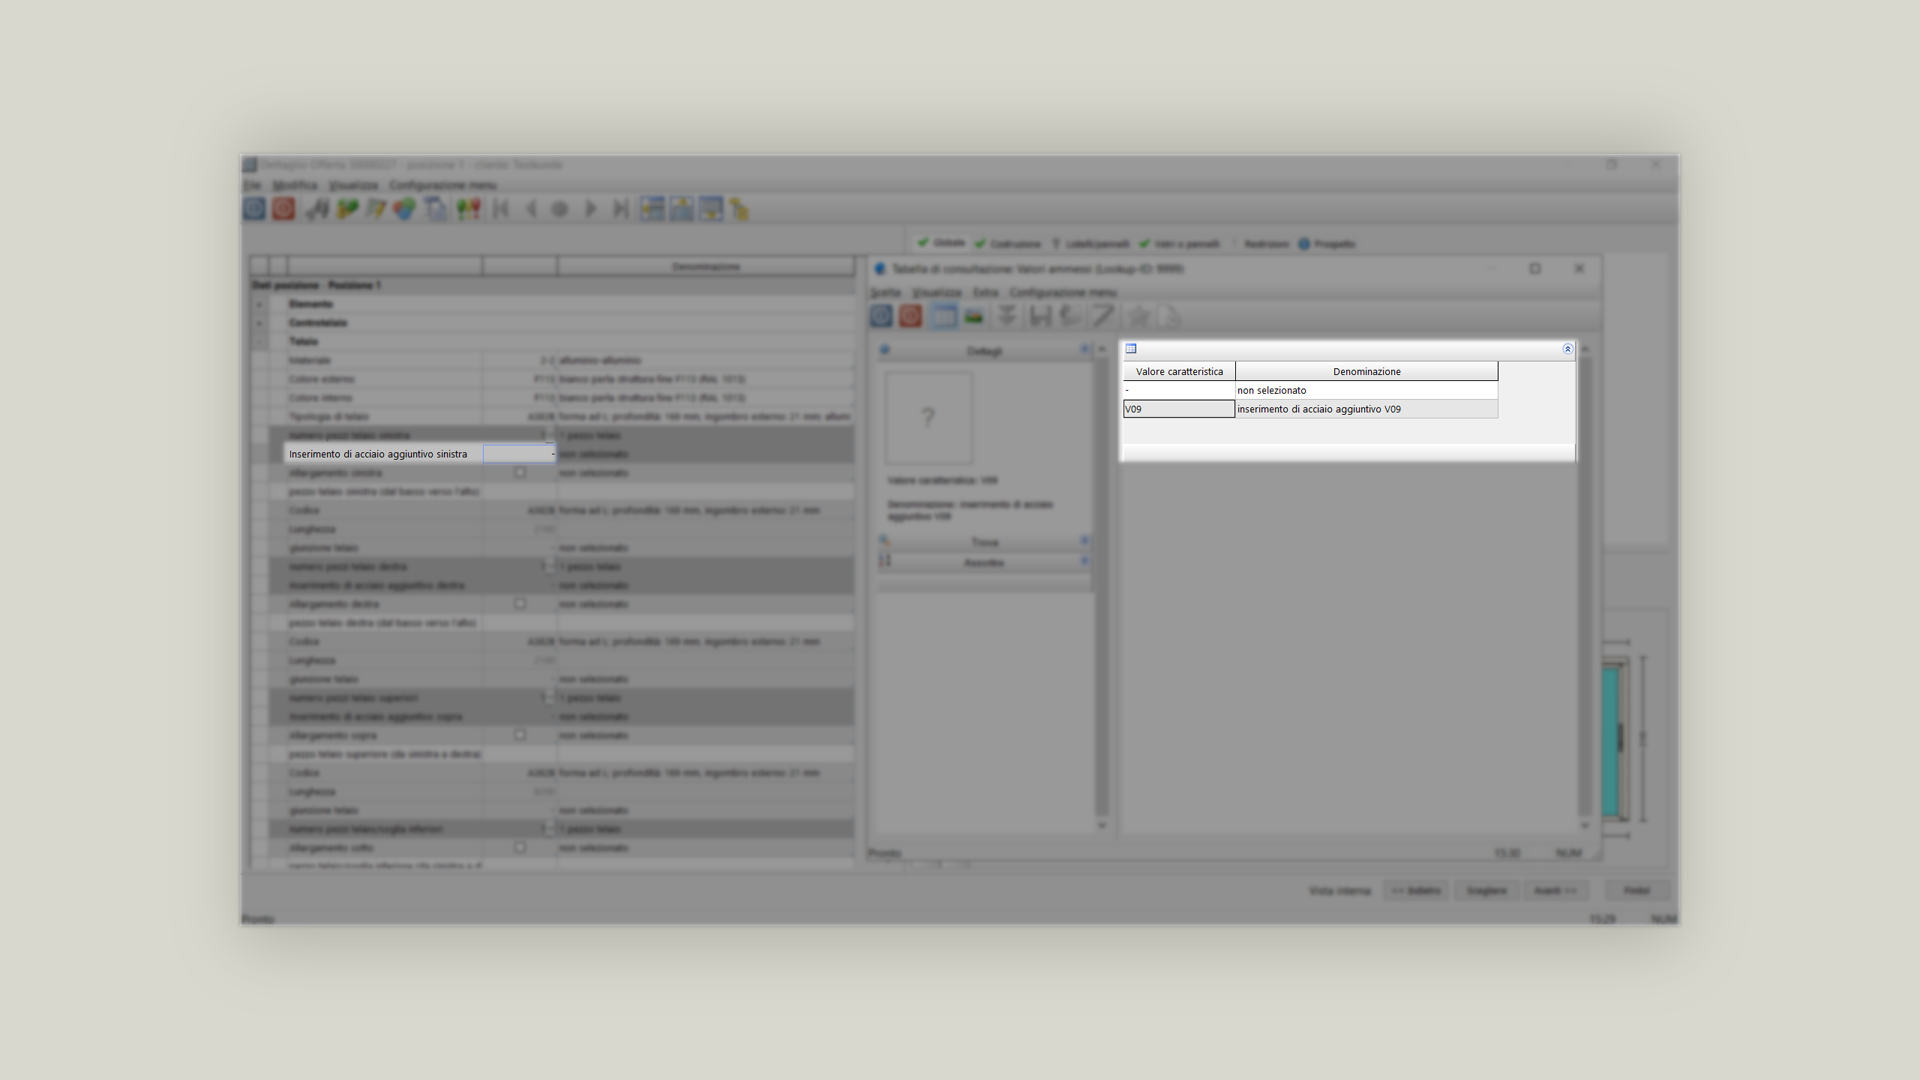Focus the value field for acciaio aggiuntivo sinistra
The height and width of the screenshot is (1080, 1920).
519,454
